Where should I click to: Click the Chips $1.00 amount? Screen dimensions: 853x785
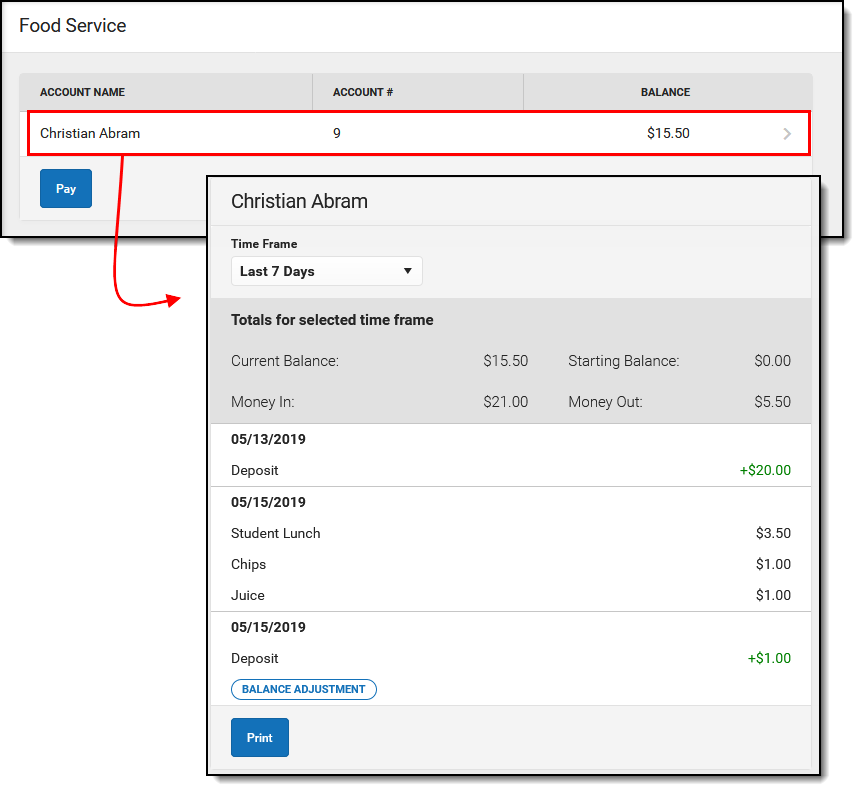(x=773, y=564)
